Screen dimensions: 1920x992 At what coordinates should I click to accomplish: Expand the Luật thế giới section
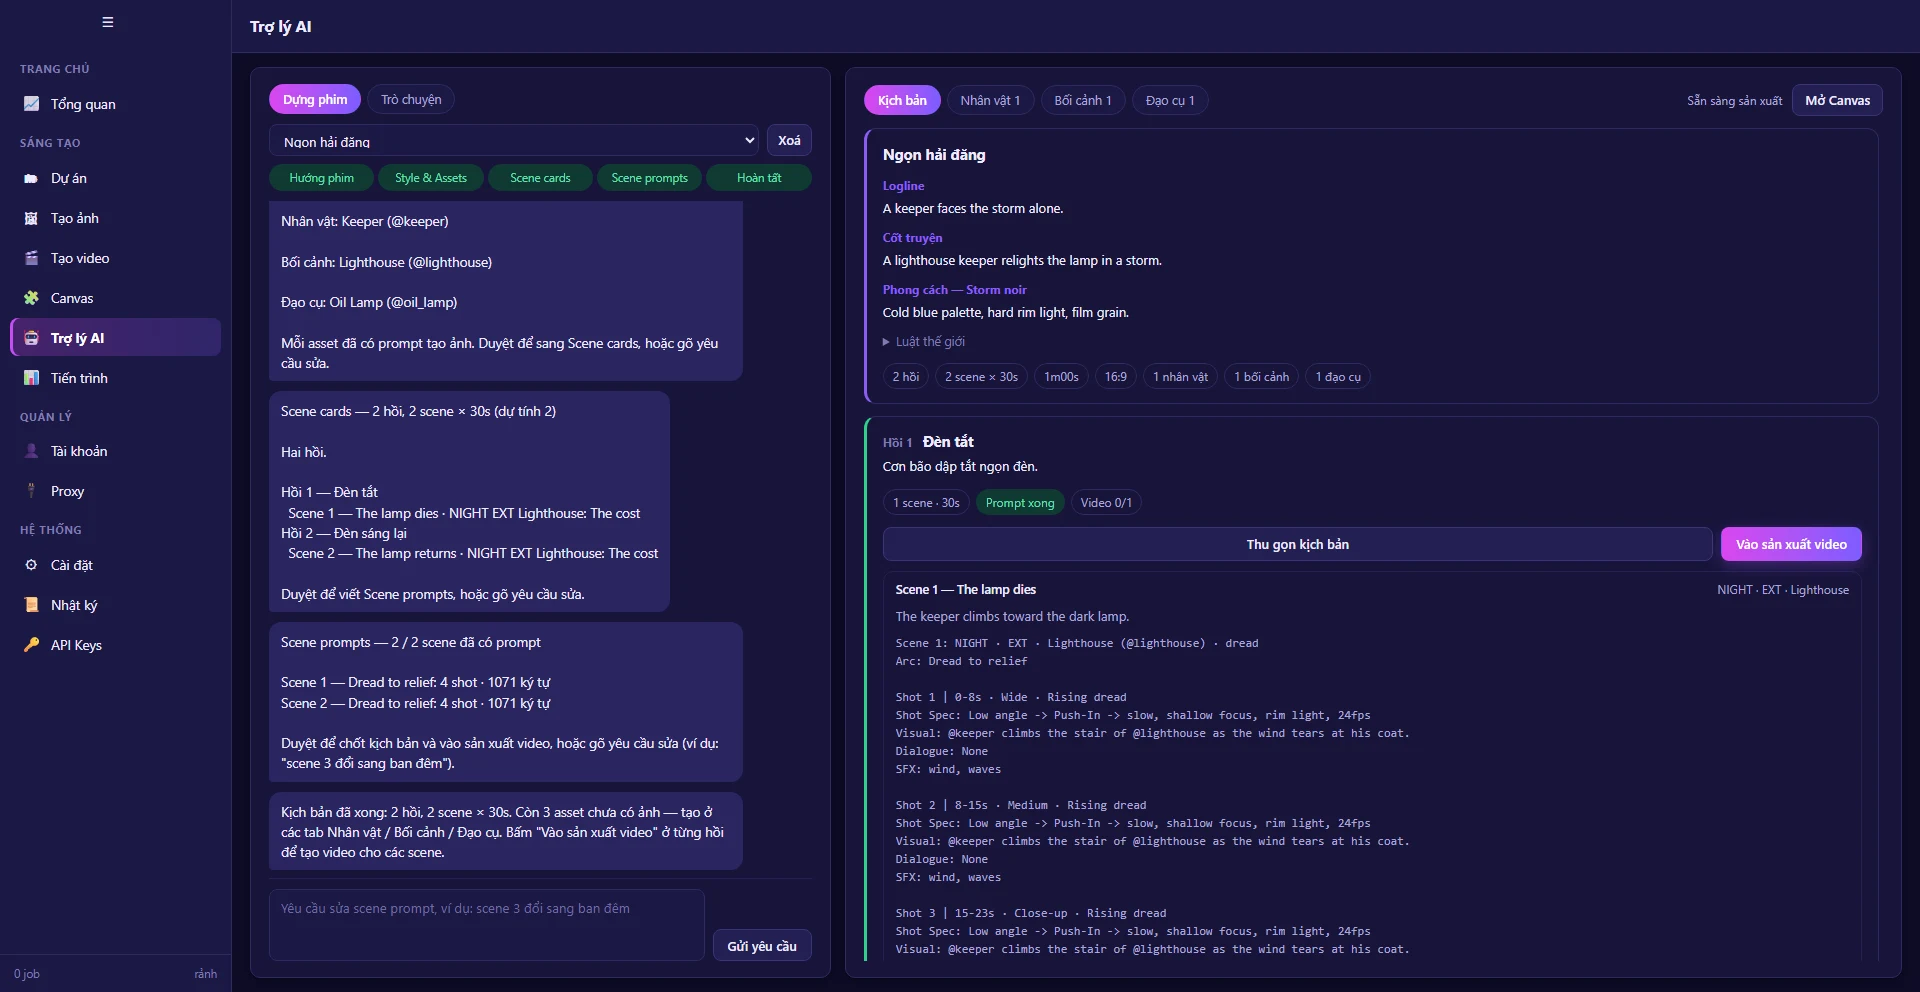pos(924,342)
